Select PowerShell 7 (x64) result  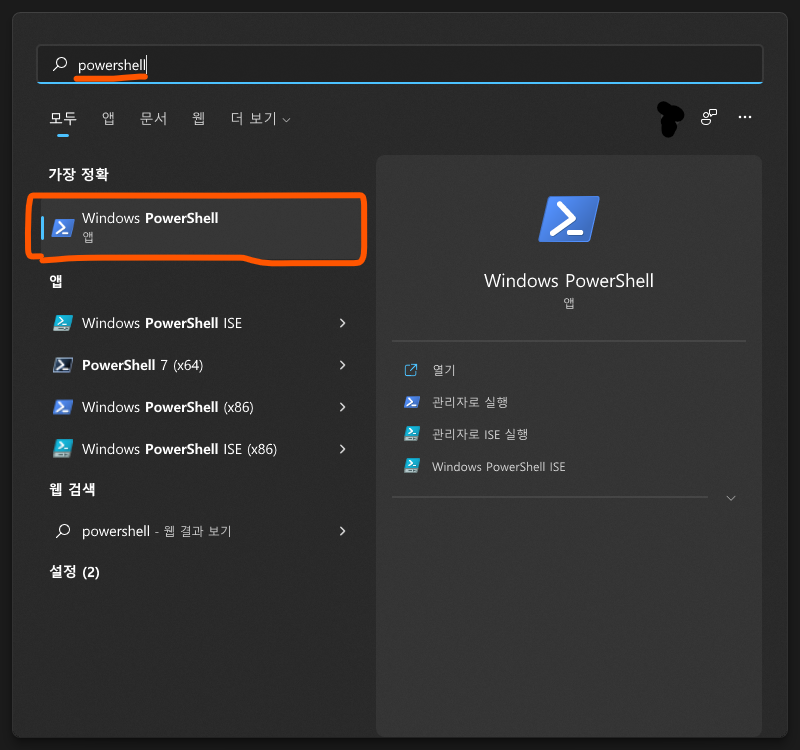coord(199,365)
